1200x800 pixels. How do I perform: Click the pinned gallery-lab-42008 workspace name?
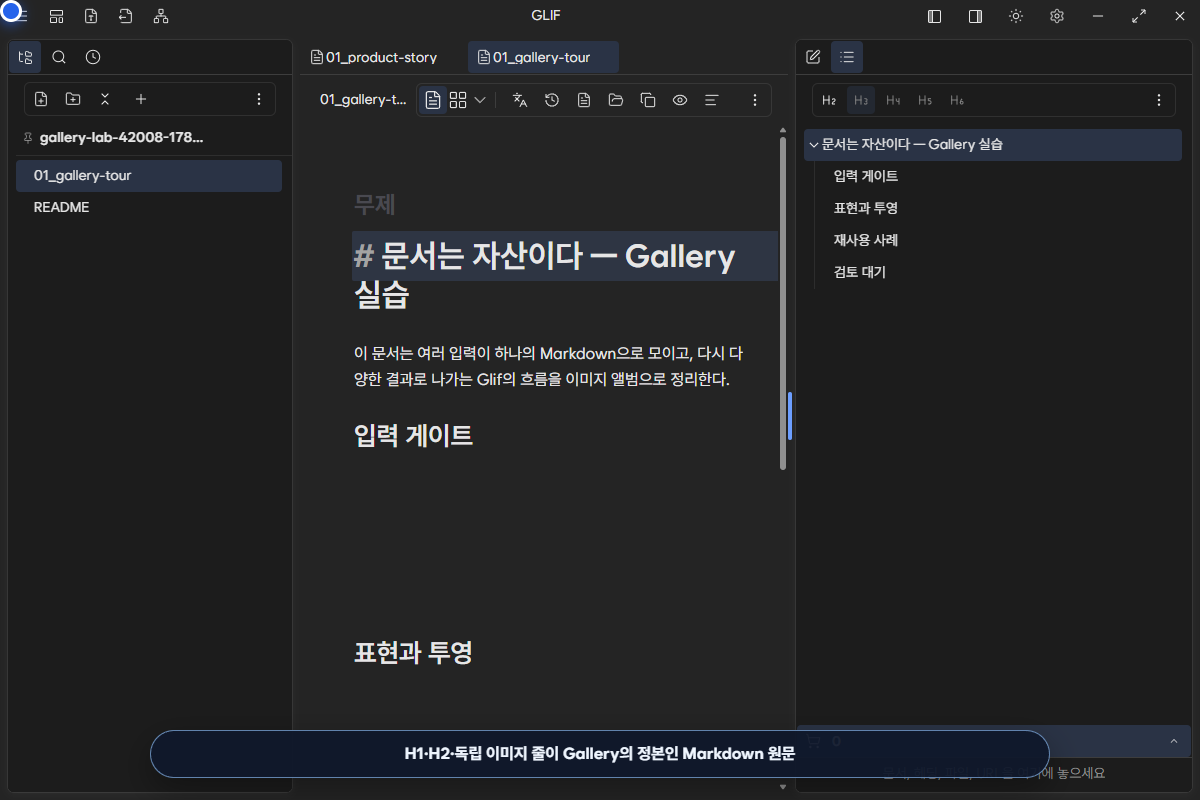point(121,137)
